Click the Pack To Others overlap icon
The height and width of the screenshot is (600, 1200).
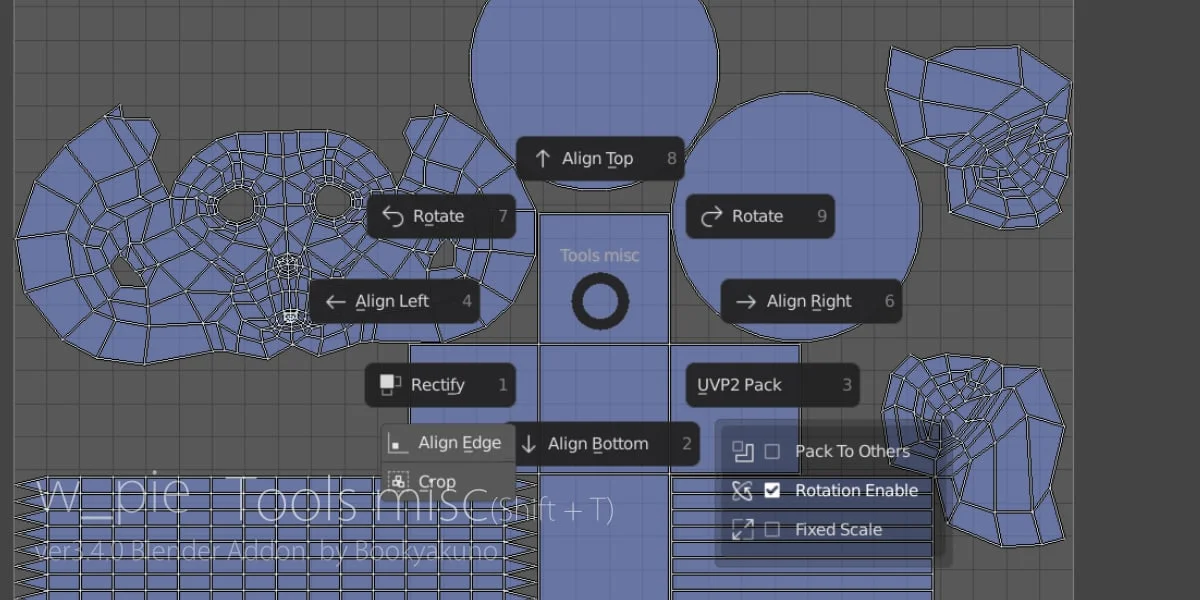742,451
